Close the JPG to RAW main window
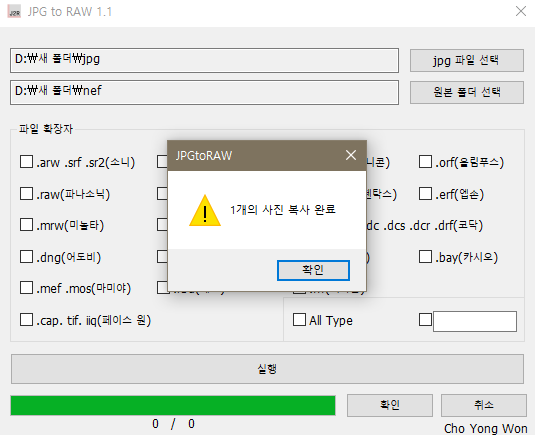Viewport: 535px width, 435px height. click(x=521, y=11)
